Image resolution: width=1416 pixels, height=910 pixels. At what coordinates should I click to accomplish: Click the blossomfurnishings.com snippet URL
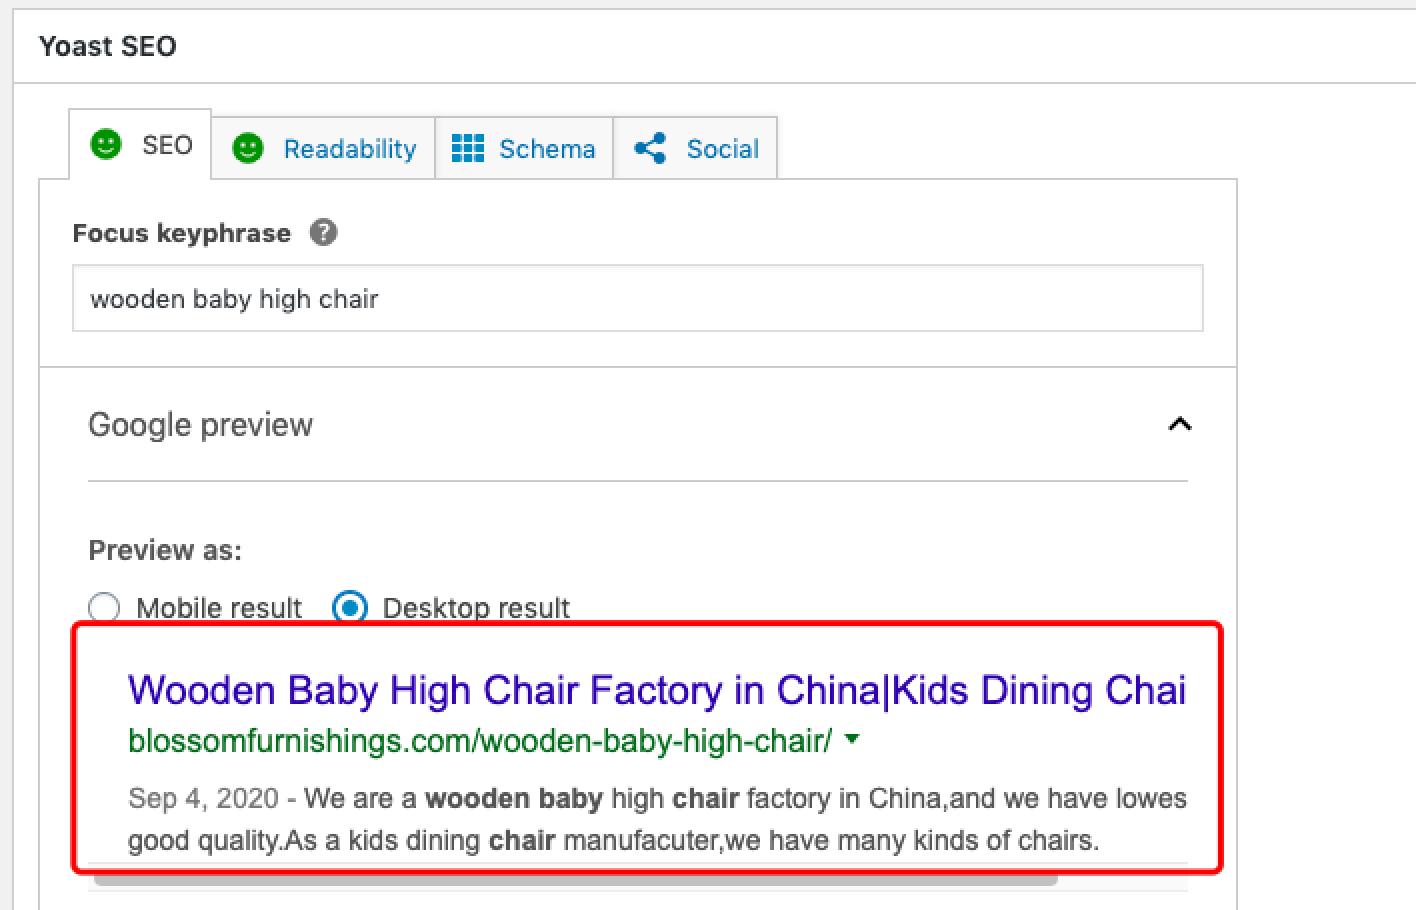tap(480, 741)
